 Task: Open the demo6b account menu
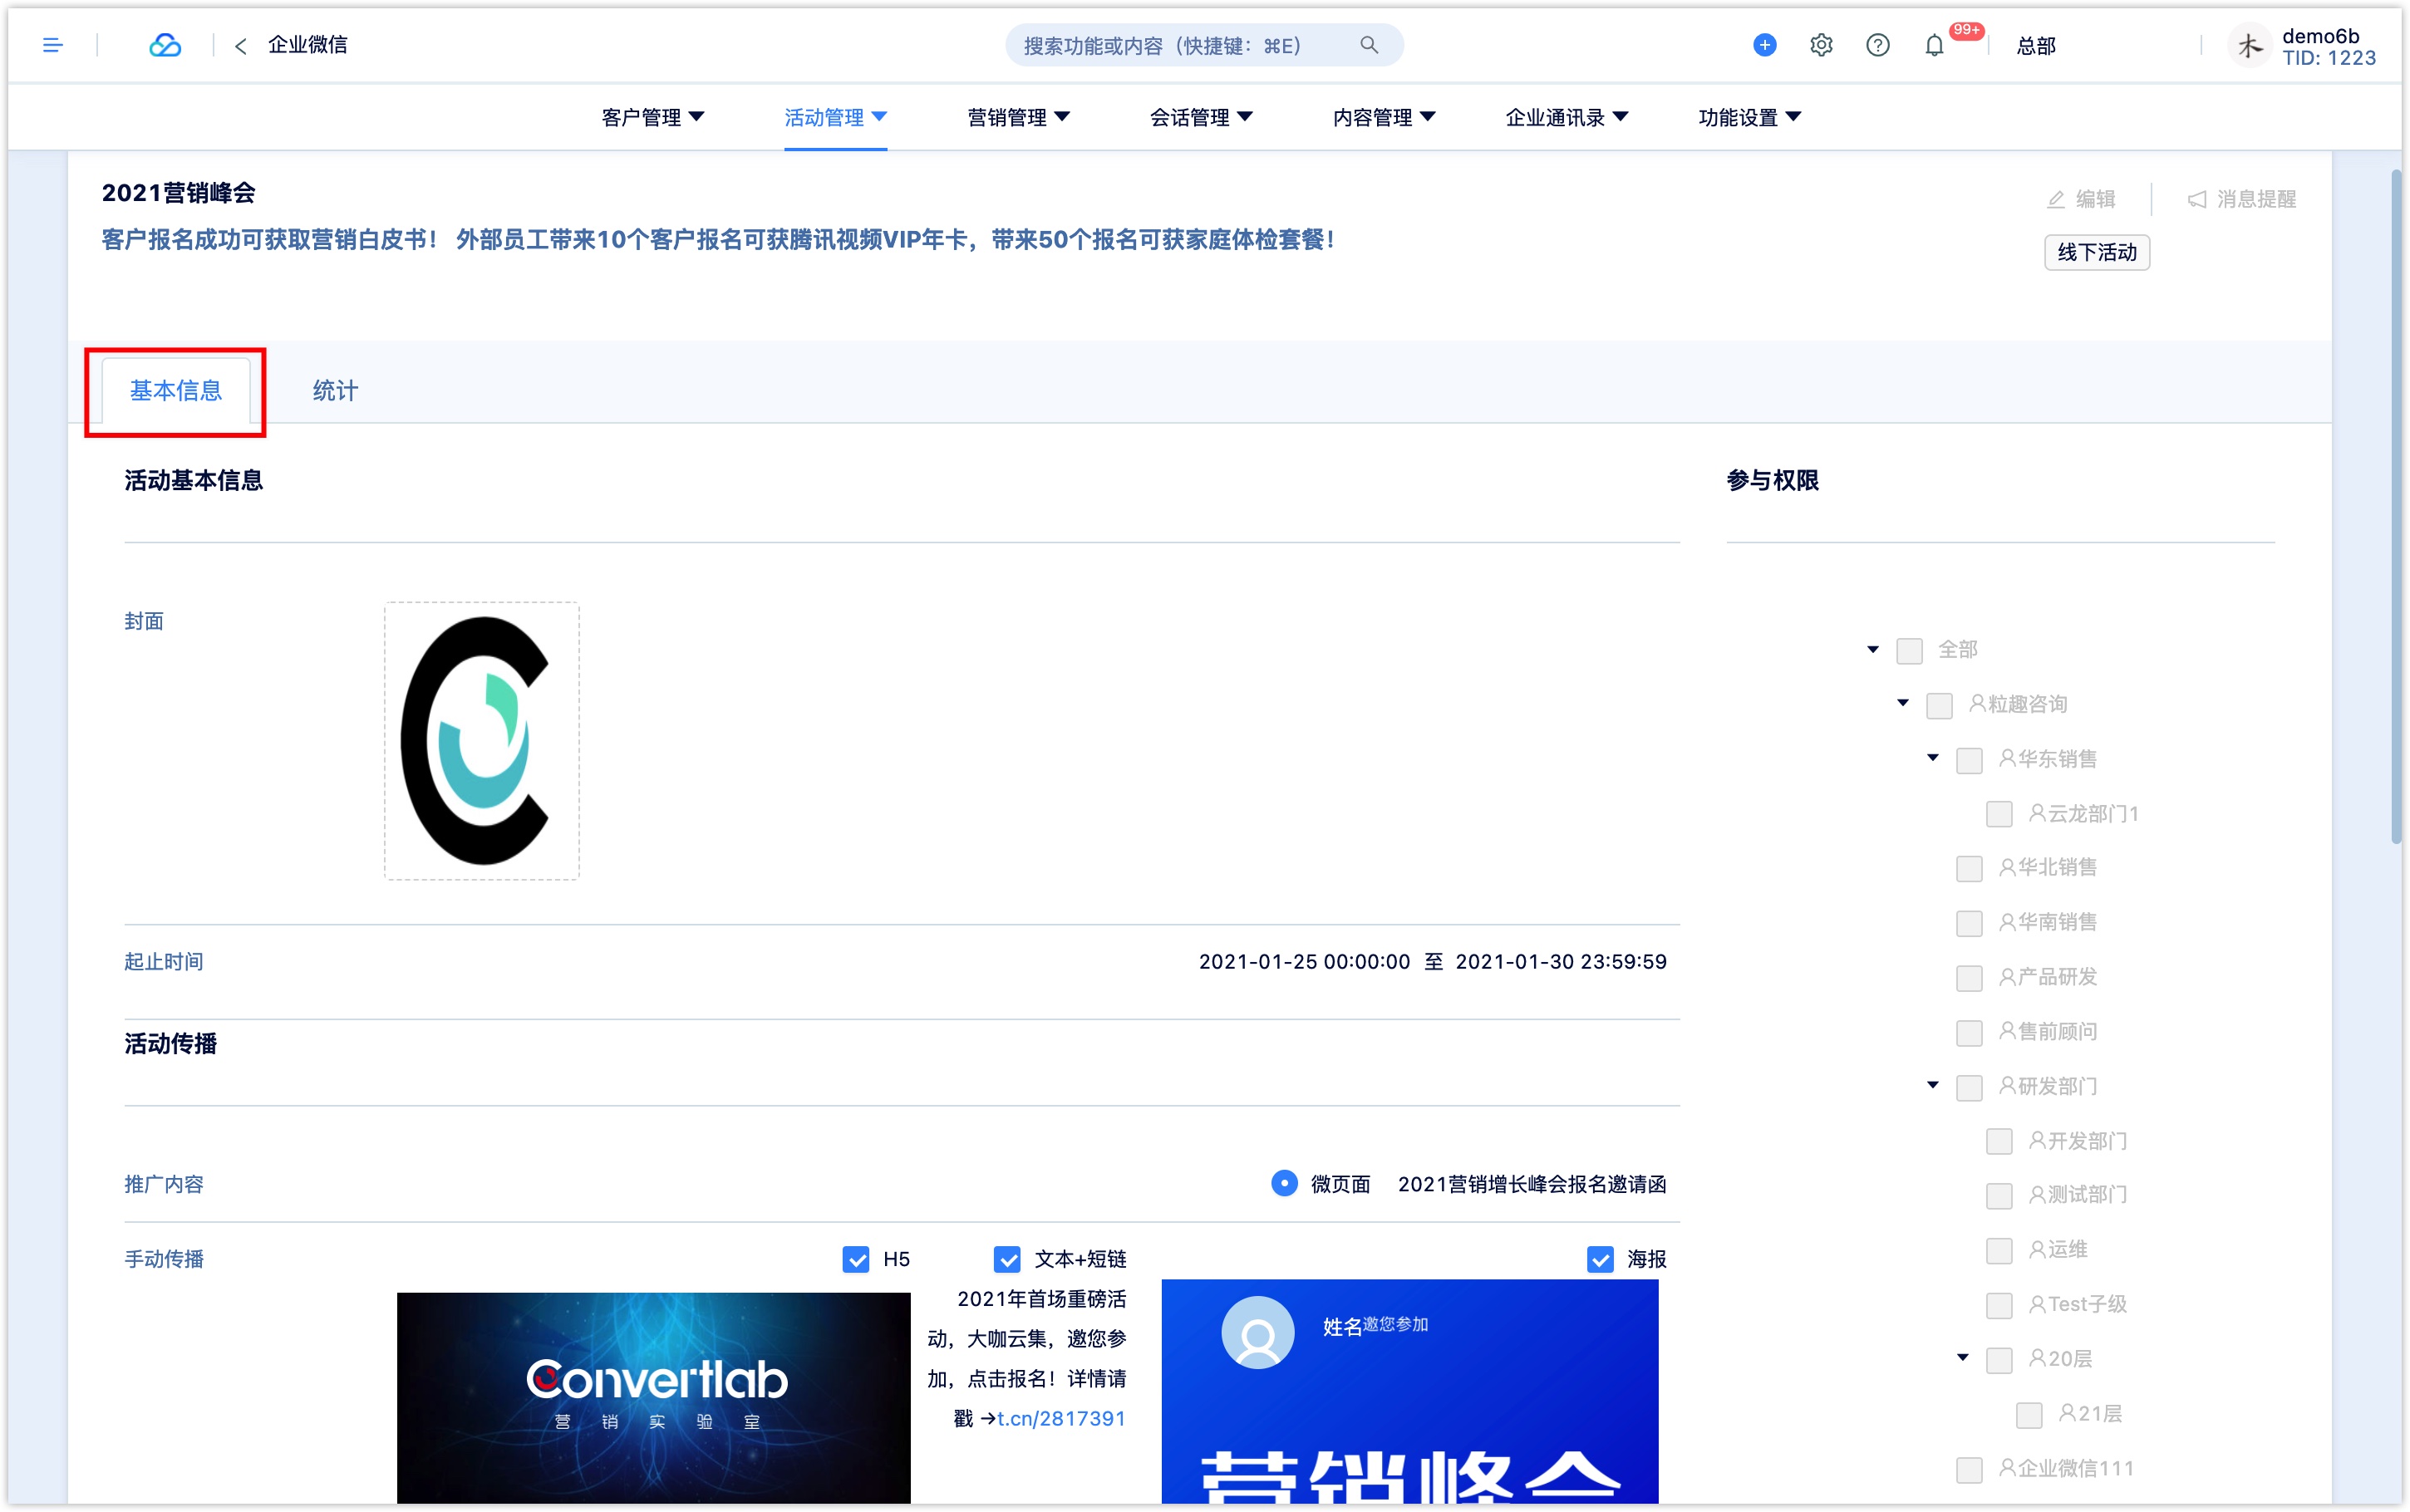pyautogui.click(x=2329, y=46)
